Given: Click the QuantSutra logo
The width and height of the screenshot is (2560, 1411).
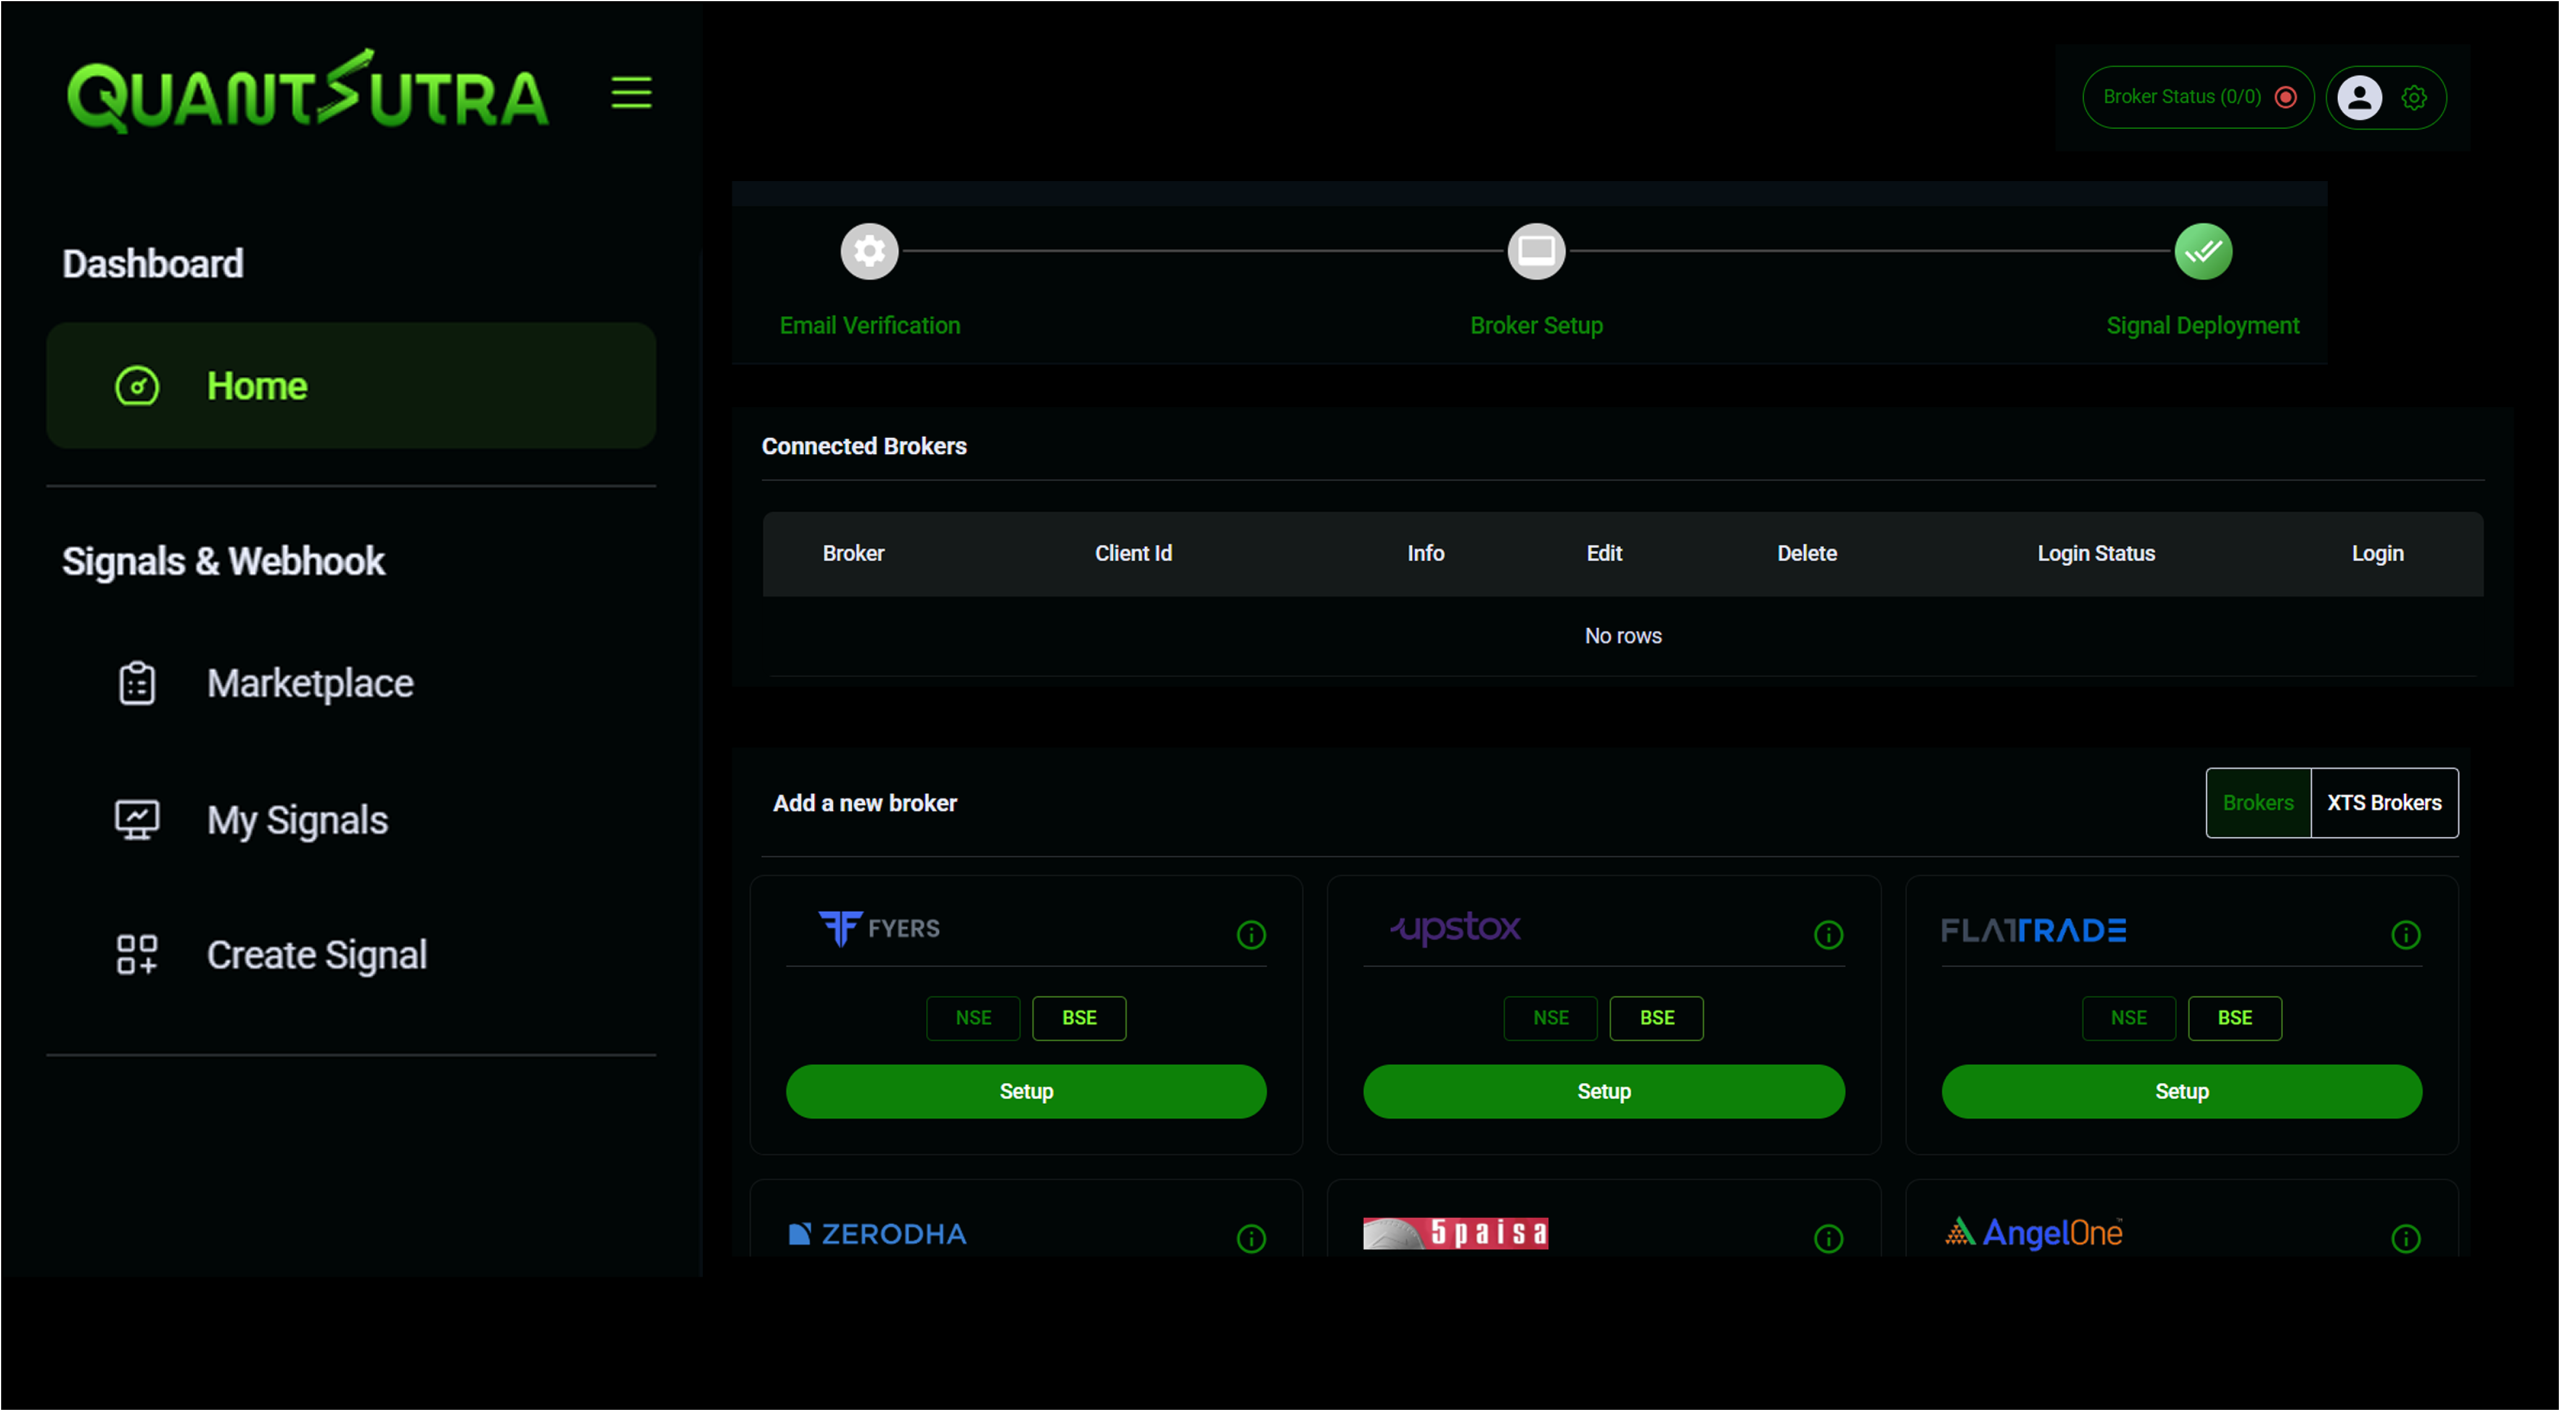Looking at the screenshot, I should [x=308, y=92].
